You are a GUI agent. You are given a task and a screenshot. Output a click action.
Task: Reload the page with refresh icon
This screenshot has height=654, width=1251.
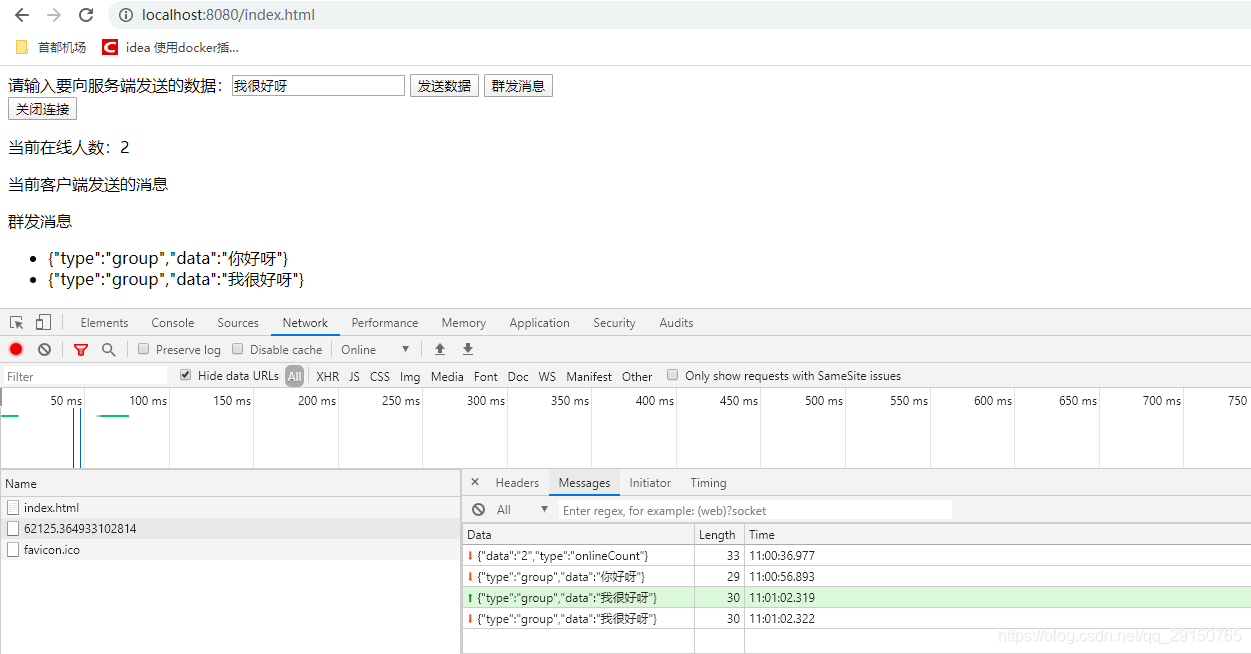coord(86,15)
